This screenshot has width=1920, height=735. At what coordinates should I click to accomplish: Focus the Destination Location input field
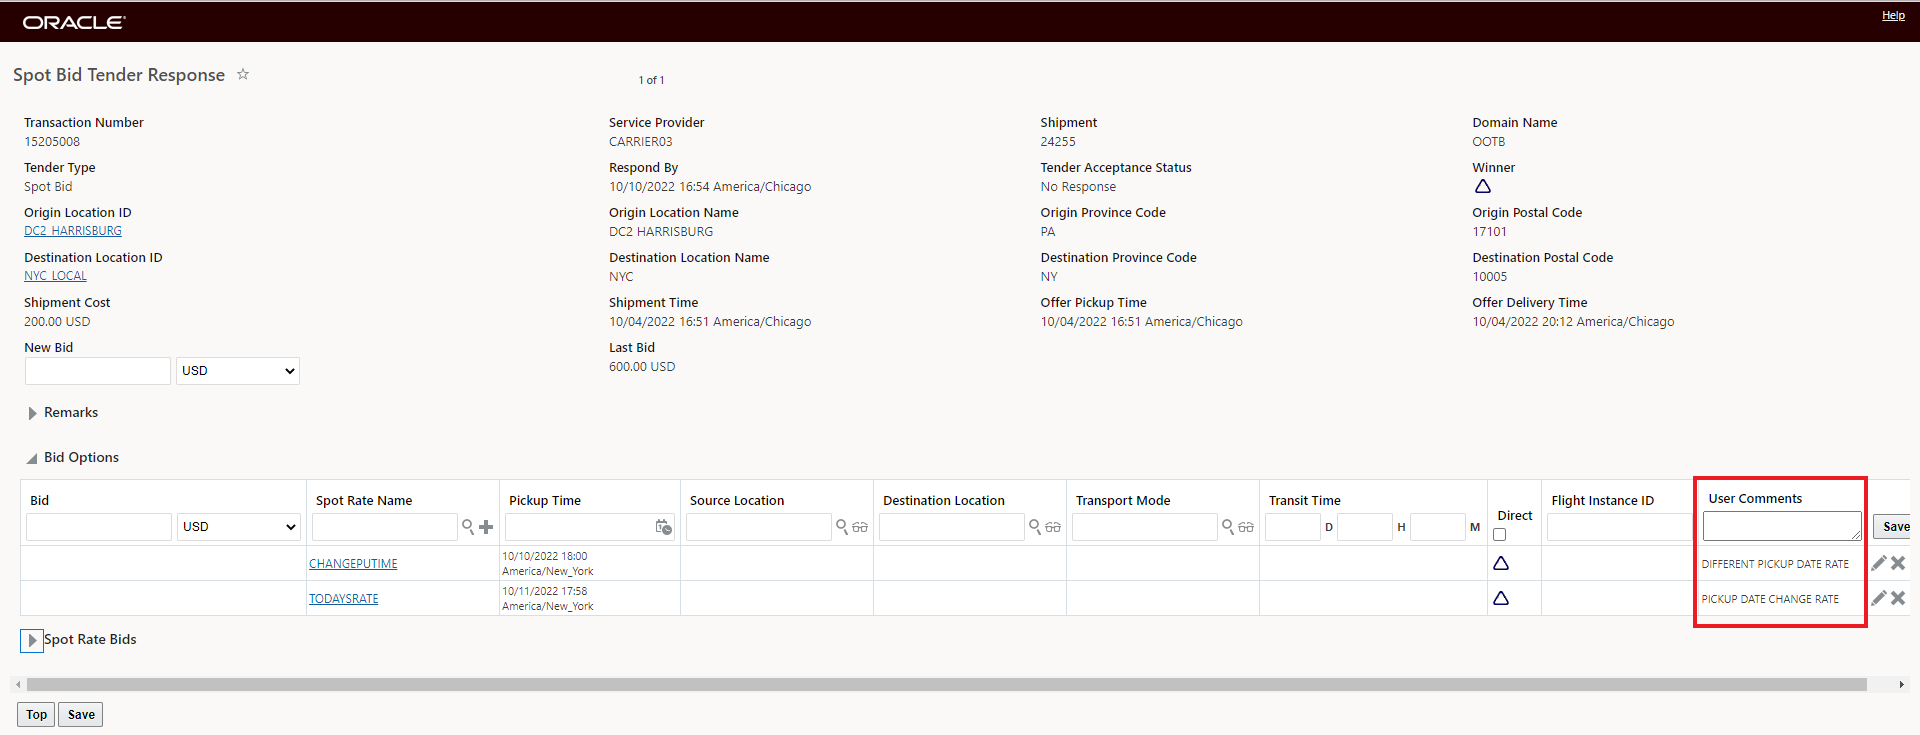pos(952,527)
